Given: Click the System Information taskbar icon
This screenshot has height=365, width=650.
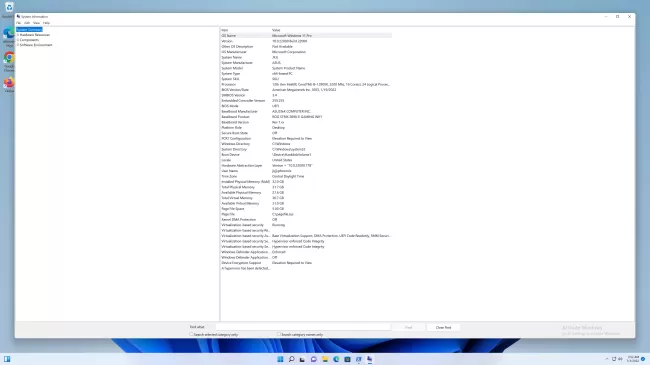Looking at the screenshot, I should (369, 359).
